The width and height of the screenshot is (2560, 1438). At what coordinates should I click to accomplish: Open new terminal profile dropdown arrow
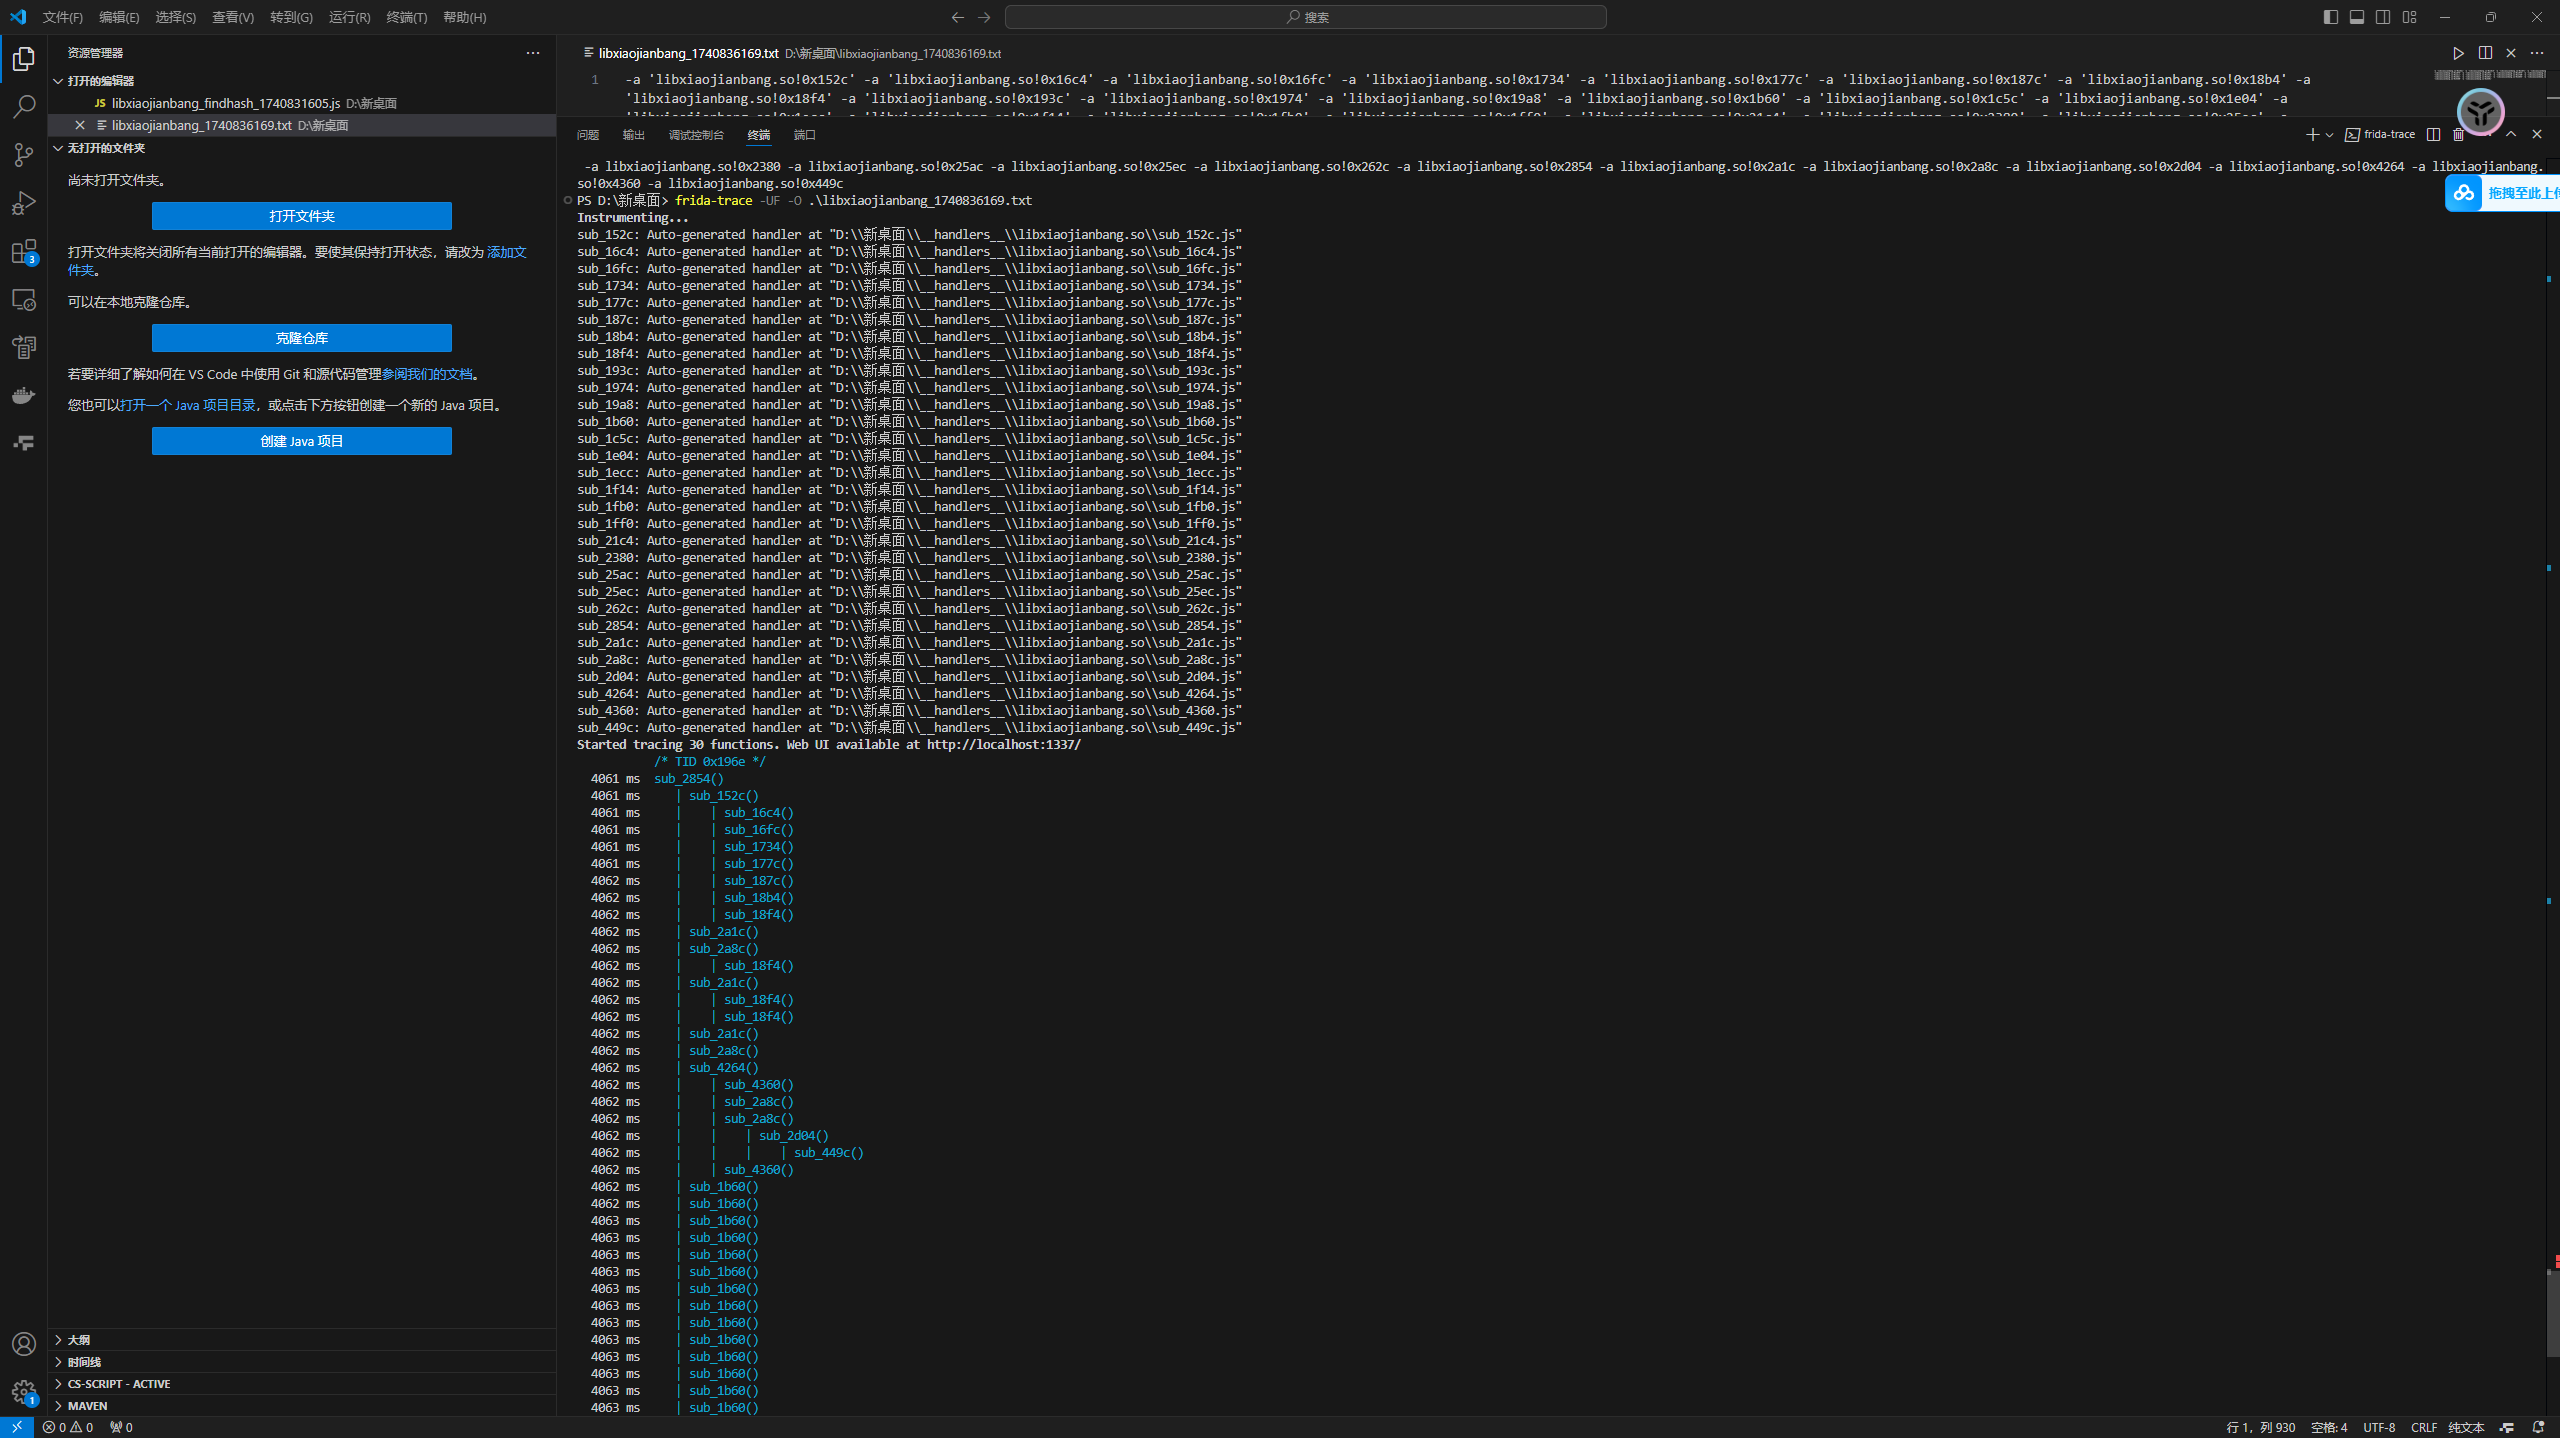click(x=2330, y=135)
